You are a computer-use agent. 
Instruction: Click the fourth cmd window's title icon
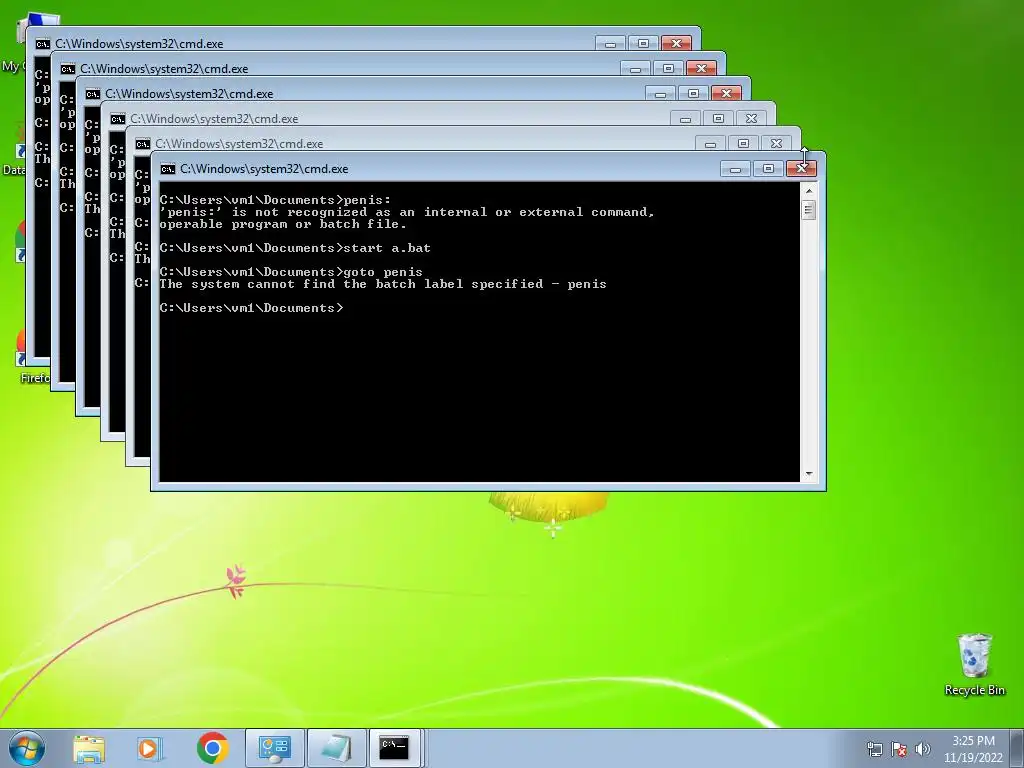pos(118,119)
